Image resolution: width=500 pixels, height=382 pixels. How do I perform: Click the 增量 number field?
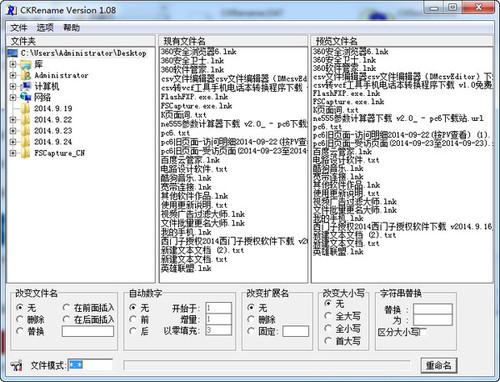218,319
